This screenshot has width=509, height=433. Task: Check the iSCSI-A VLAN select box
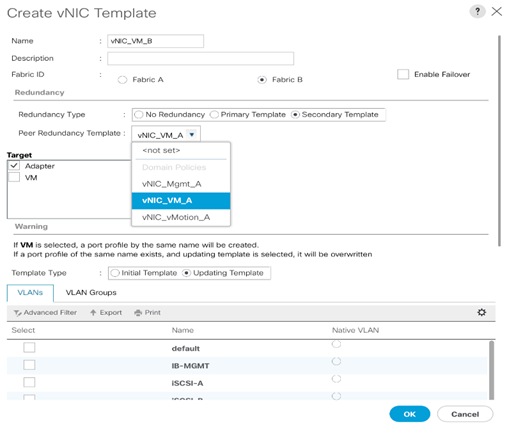point(29,382)
